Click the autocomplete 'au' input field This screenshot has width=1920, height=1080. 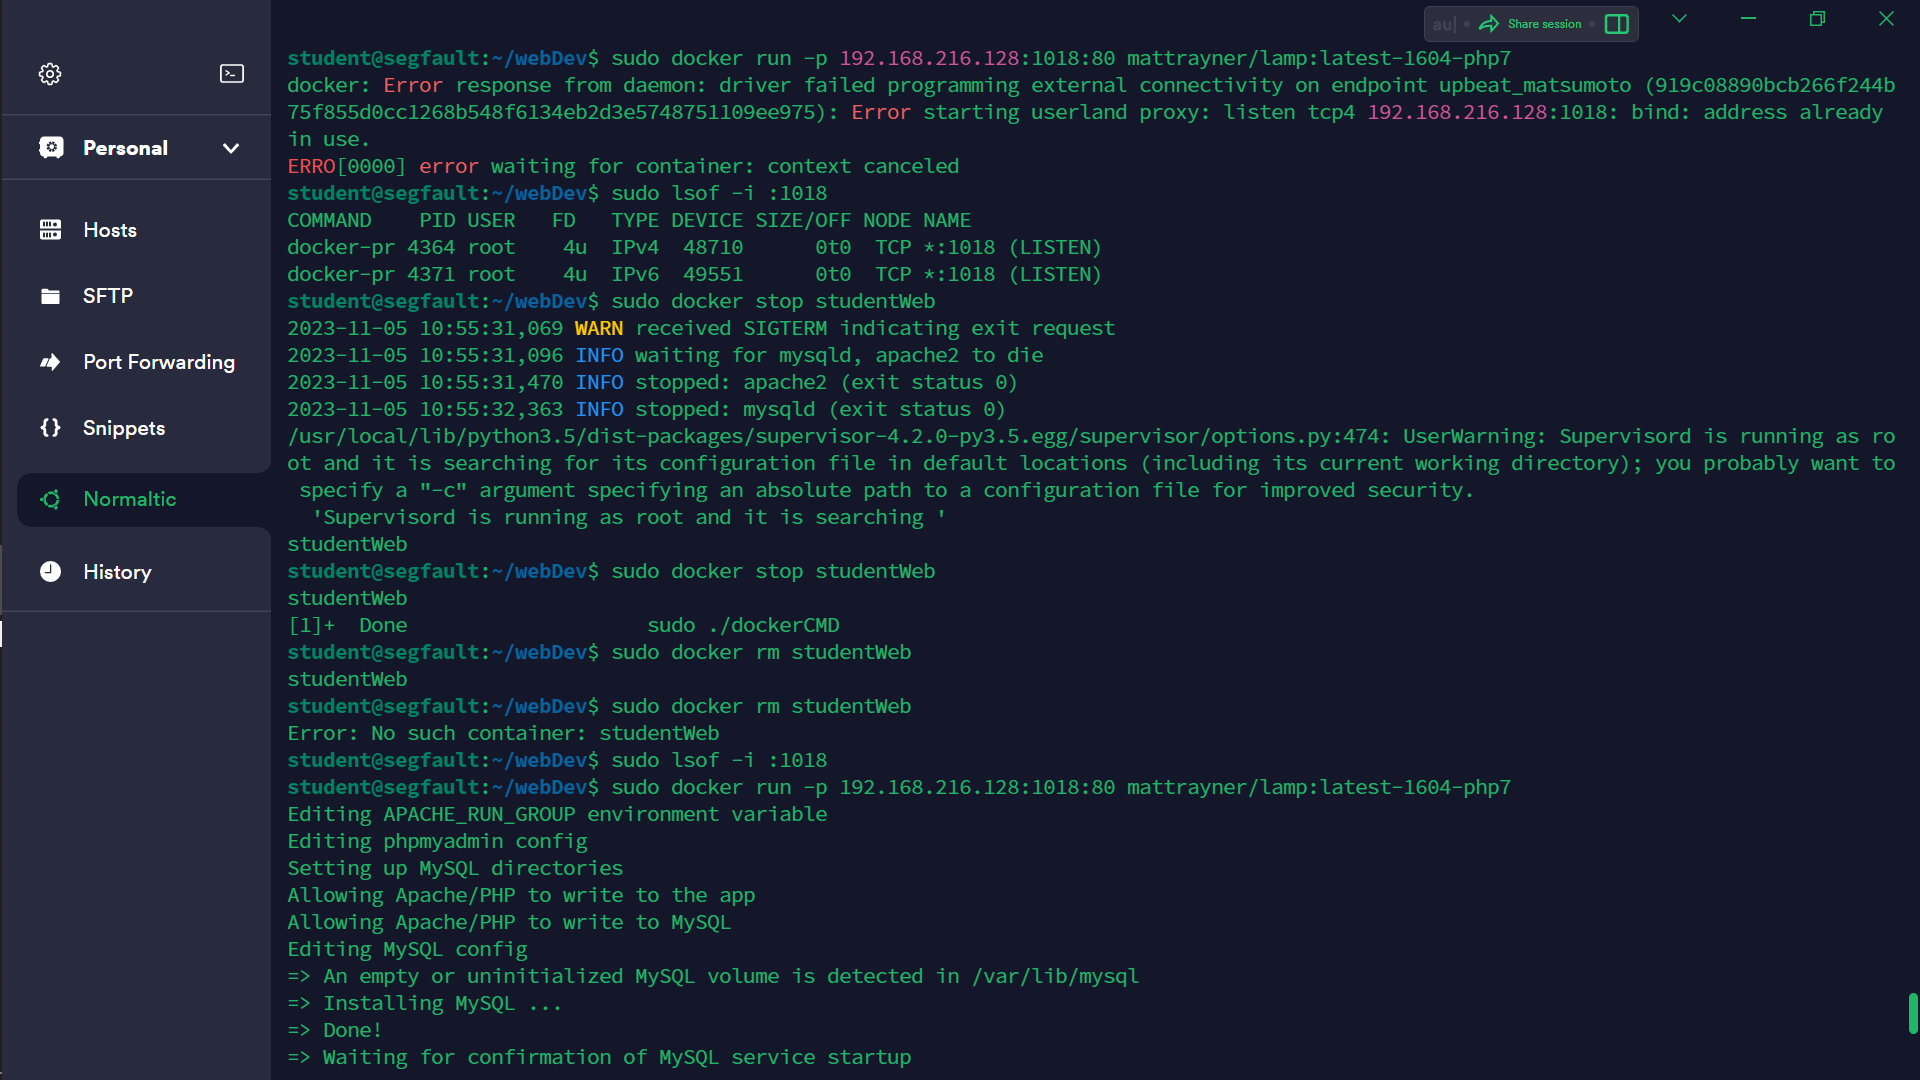tap(1443, 24)
